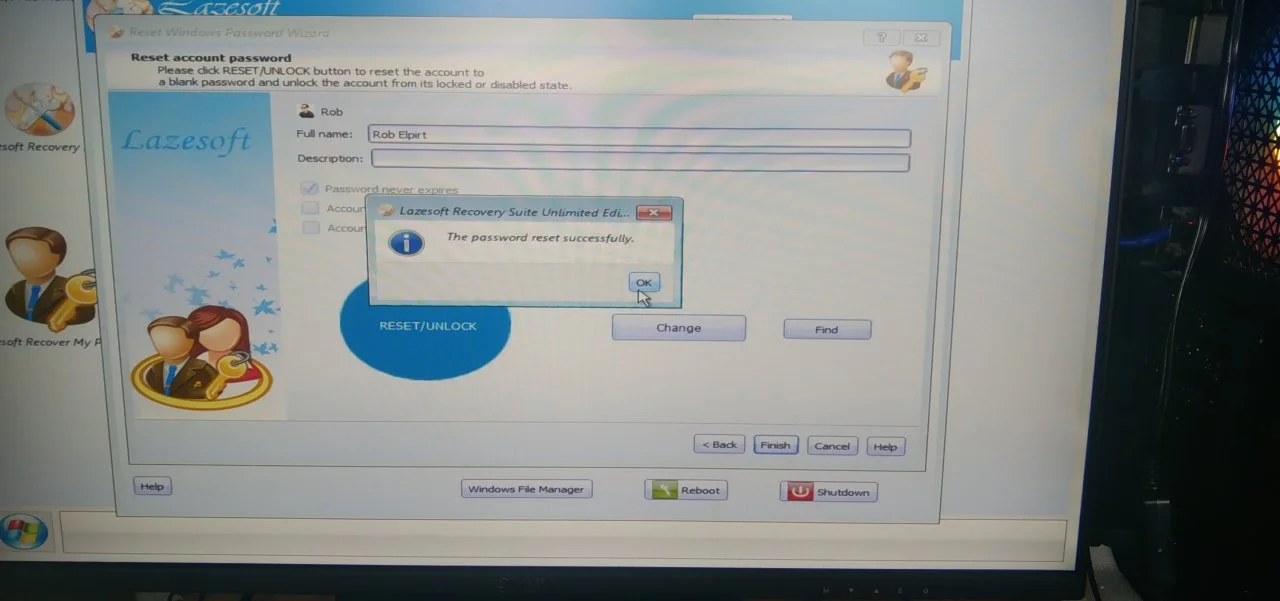Screen dimensions: 1280x601
Task: Click the Finish button
Action: coord(775,446)
